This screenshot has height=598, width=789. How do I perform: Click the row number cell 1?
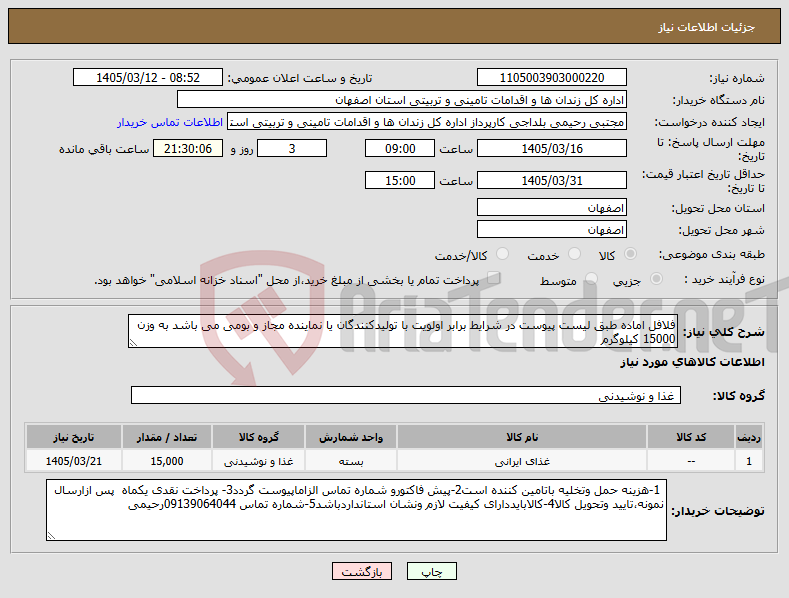(749, 461)
